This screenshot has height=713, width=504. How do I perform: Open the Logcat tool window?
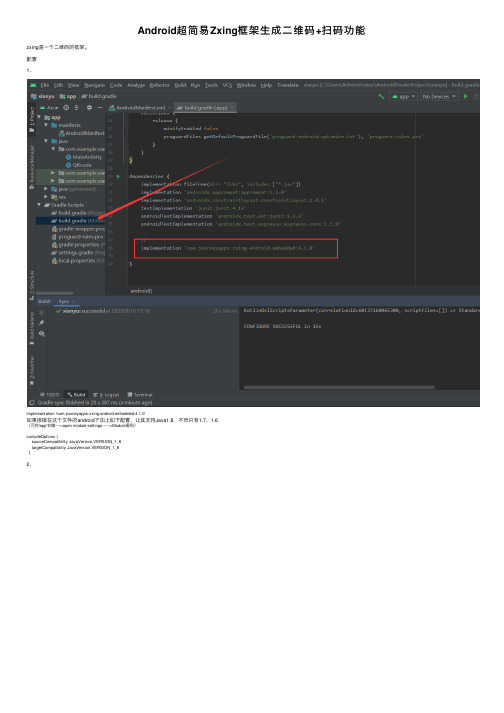(x=106, y=395)
